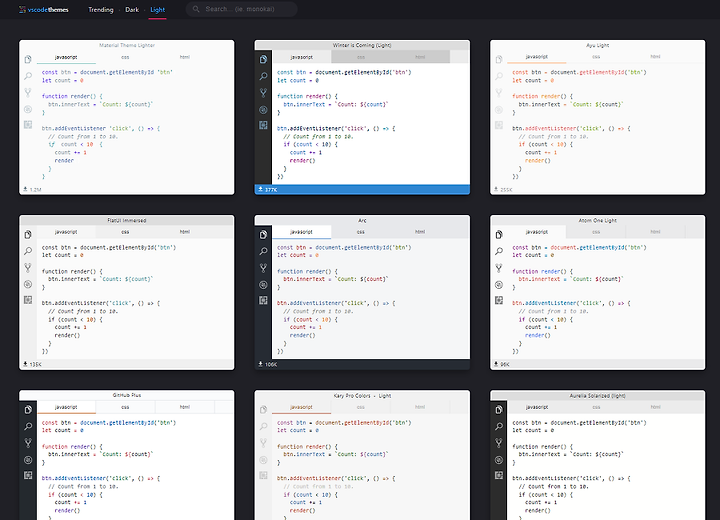The width and height of the screenshot is (720, 520).
Task: Click extensions icon in Atom One Light sidebar
Action: click(x=499, y=300)
